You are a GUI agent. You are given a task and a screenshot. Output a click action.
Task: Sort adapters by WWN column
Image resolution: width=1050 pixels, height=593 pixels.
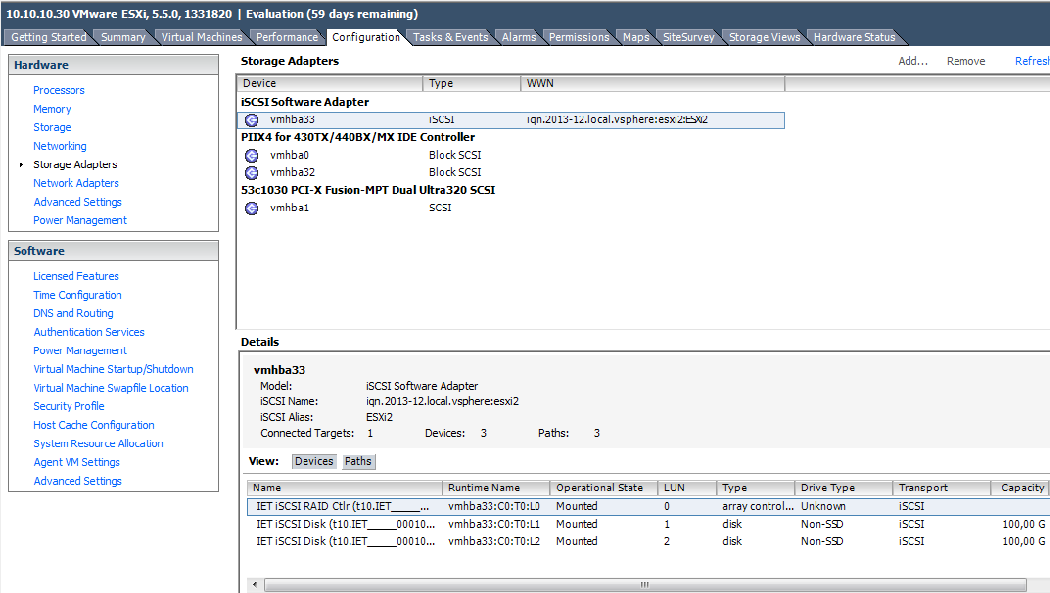tap(652, 83)
